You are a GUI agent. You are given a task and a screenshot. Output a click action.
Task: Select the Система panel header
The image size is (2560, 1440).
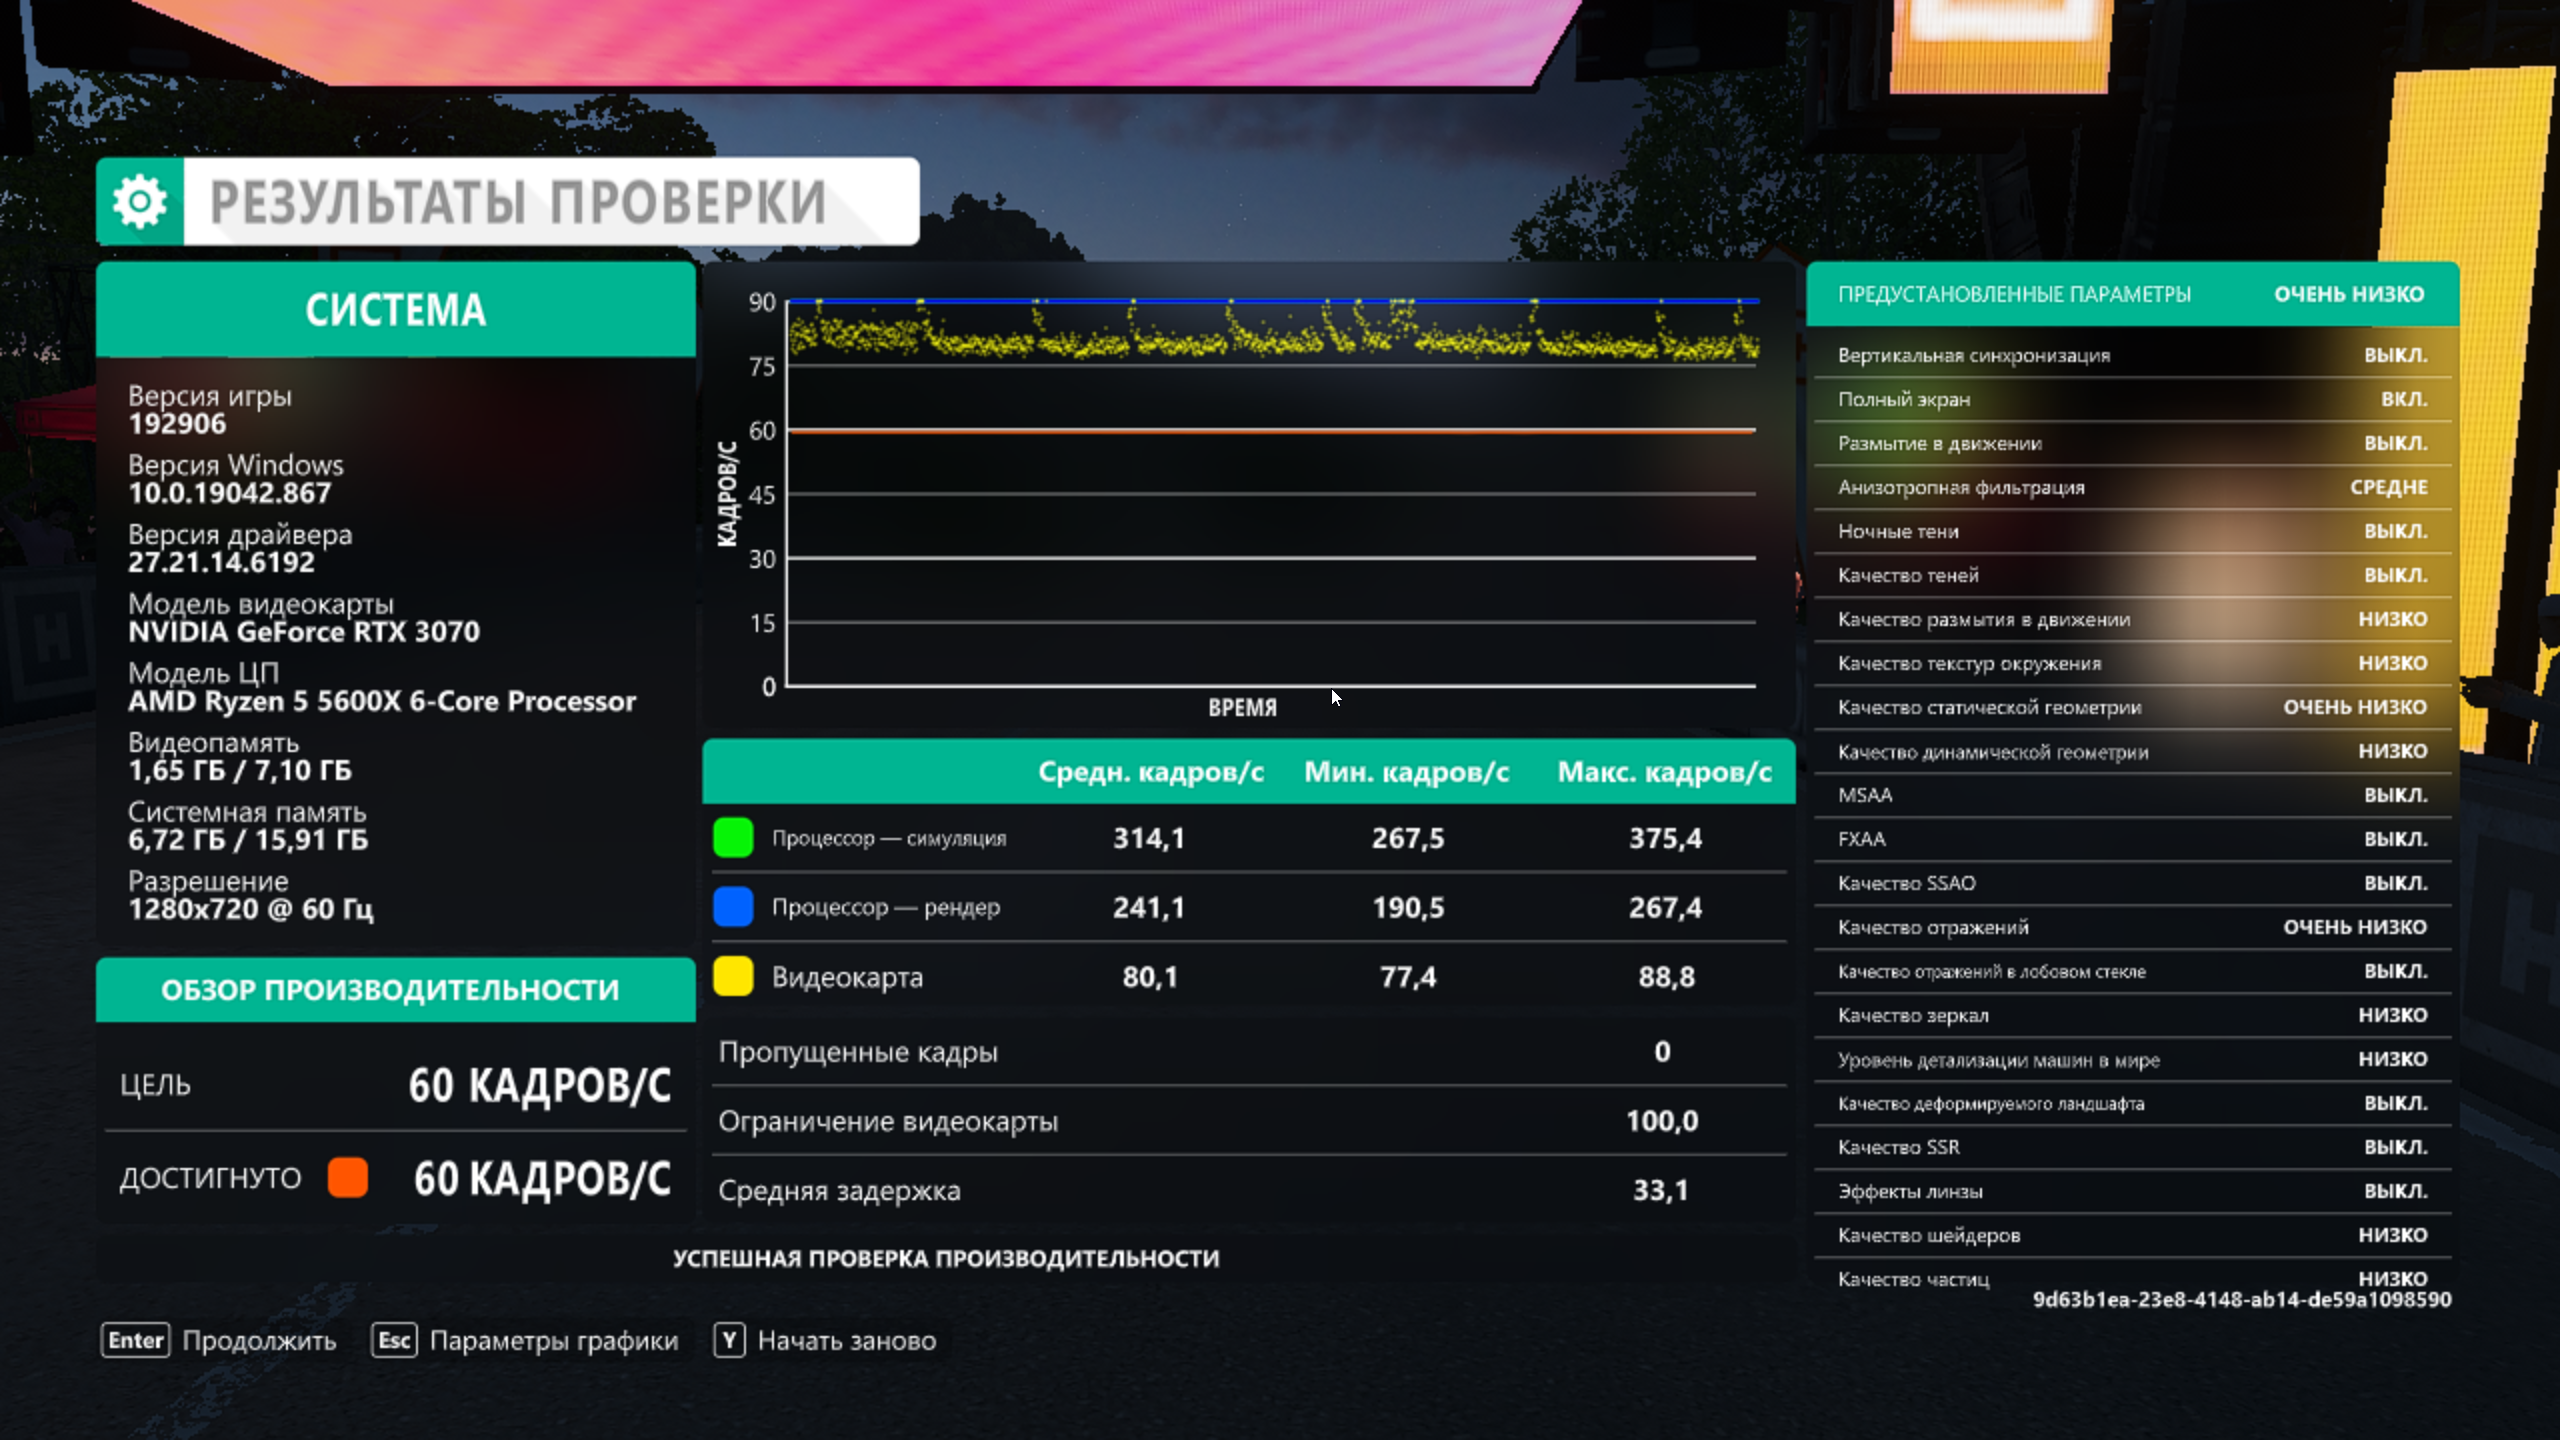(396, 310)
